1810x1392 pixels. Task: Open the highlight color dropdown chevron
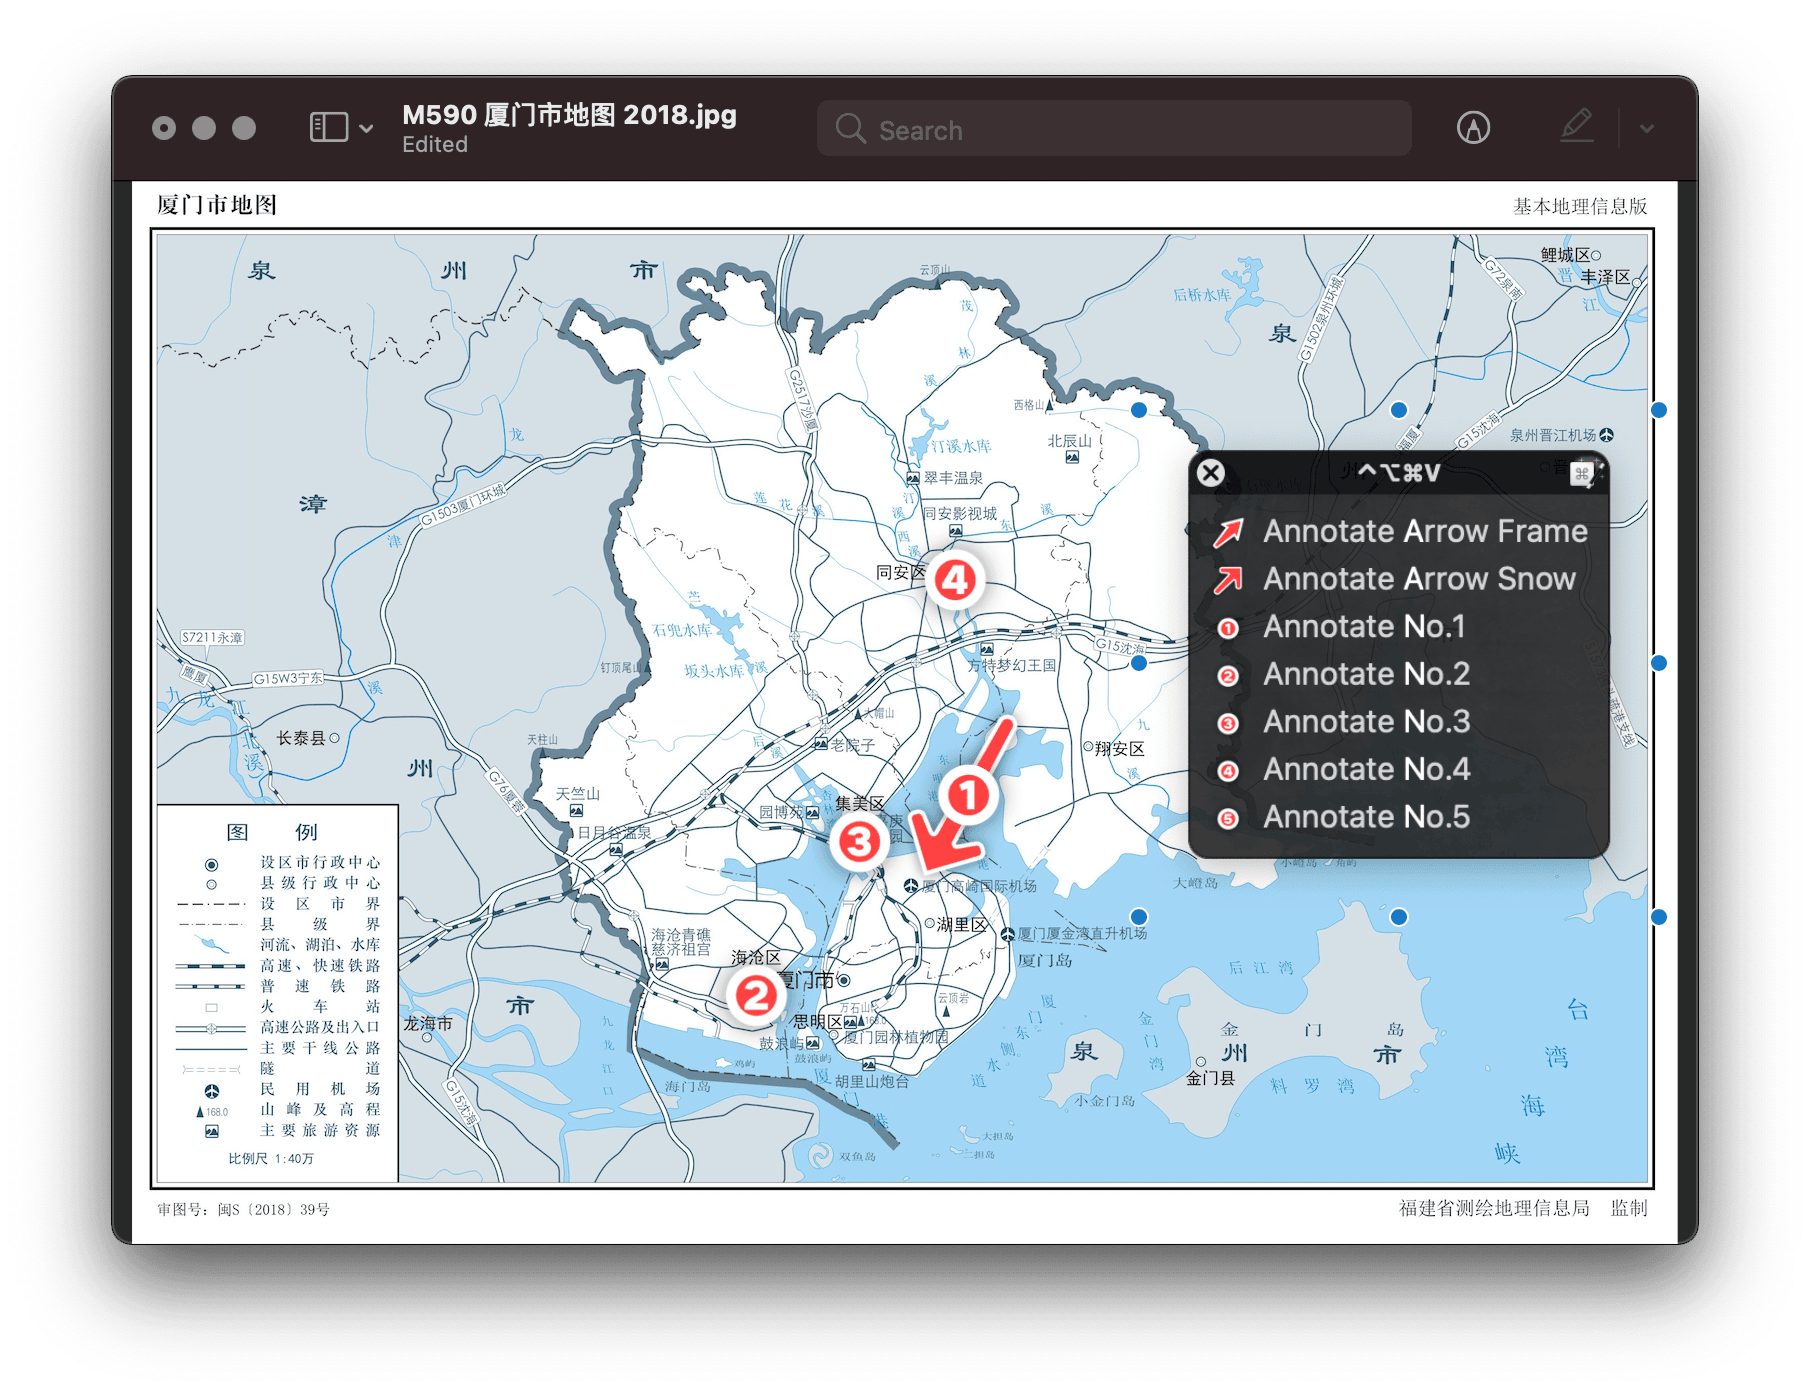[1647, 129]
